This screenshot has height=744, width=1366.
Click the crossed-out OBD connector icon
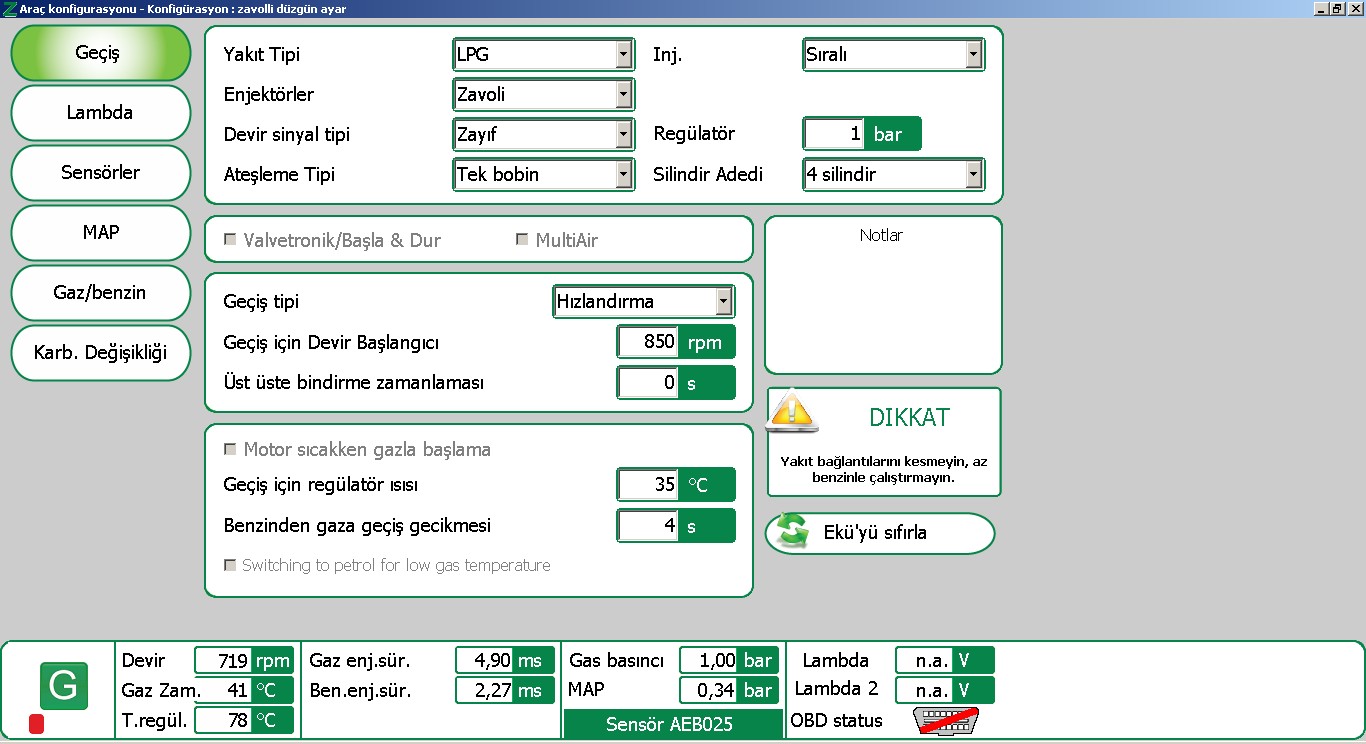[x=946, y=720]
